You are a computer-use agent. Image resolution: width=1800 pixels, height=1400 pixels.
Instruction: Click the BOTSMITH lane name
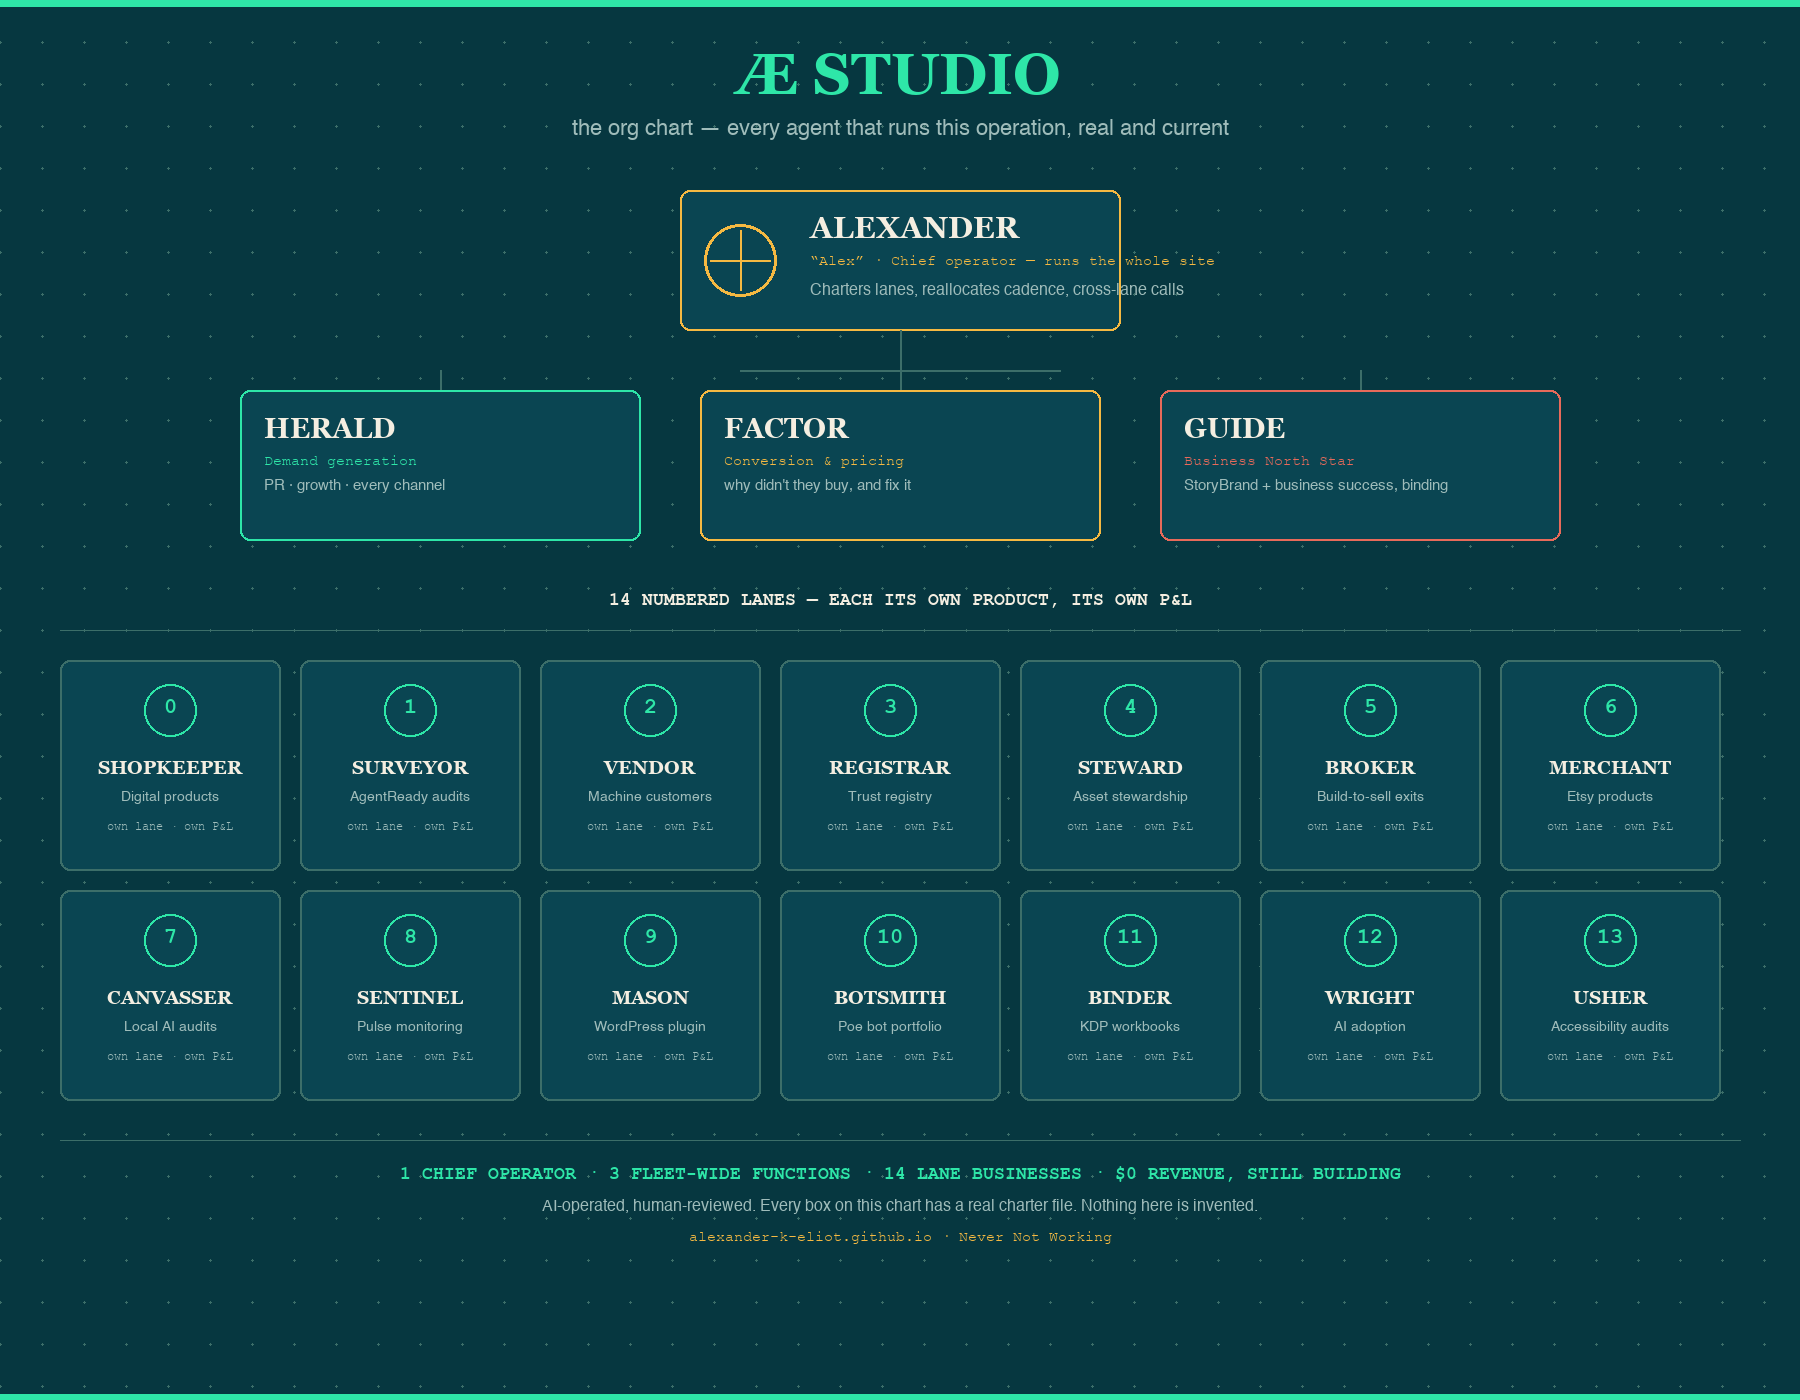[890, 997]
